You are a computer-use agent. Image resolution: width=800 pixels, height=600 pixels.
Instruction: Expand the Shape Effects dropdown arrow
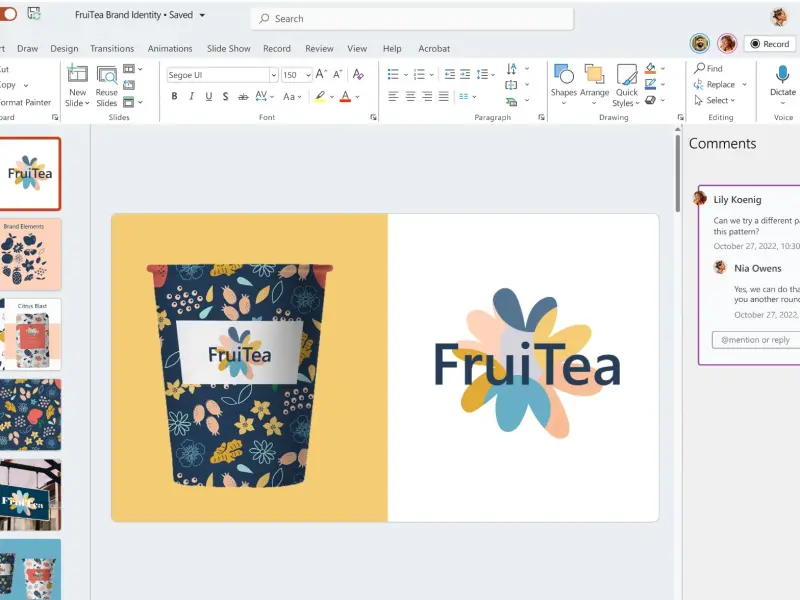click(x=663, y=100)
